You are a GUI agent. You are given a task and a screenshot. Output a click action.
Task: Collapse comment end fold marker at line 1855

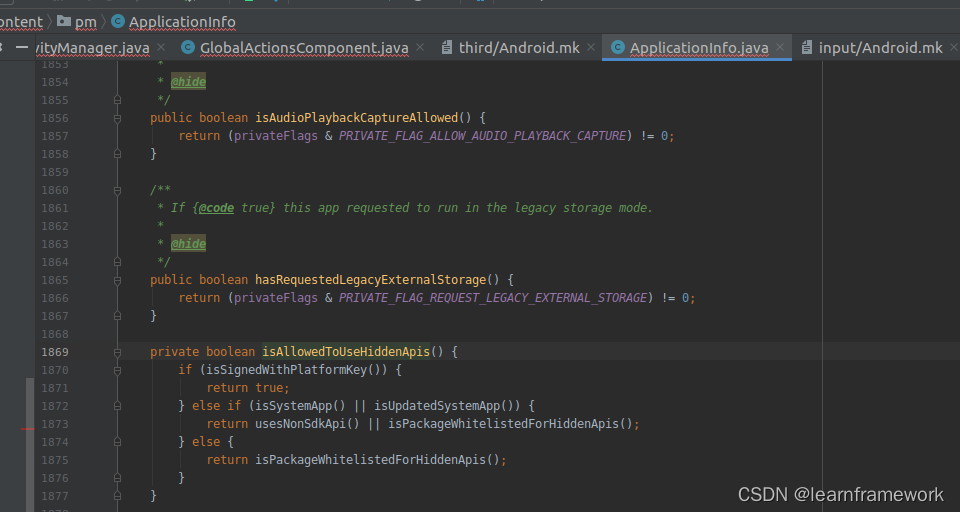118,100
